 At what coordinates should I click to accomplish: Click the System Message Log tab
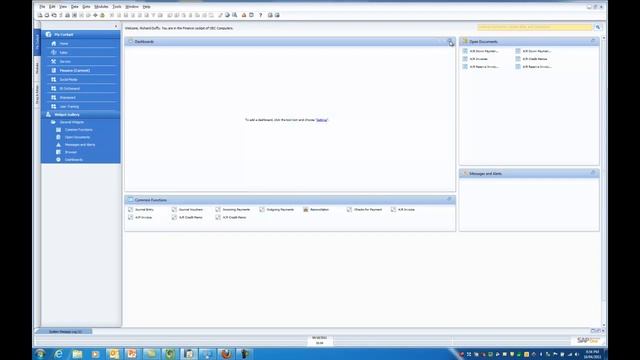(x=65, y=332)
